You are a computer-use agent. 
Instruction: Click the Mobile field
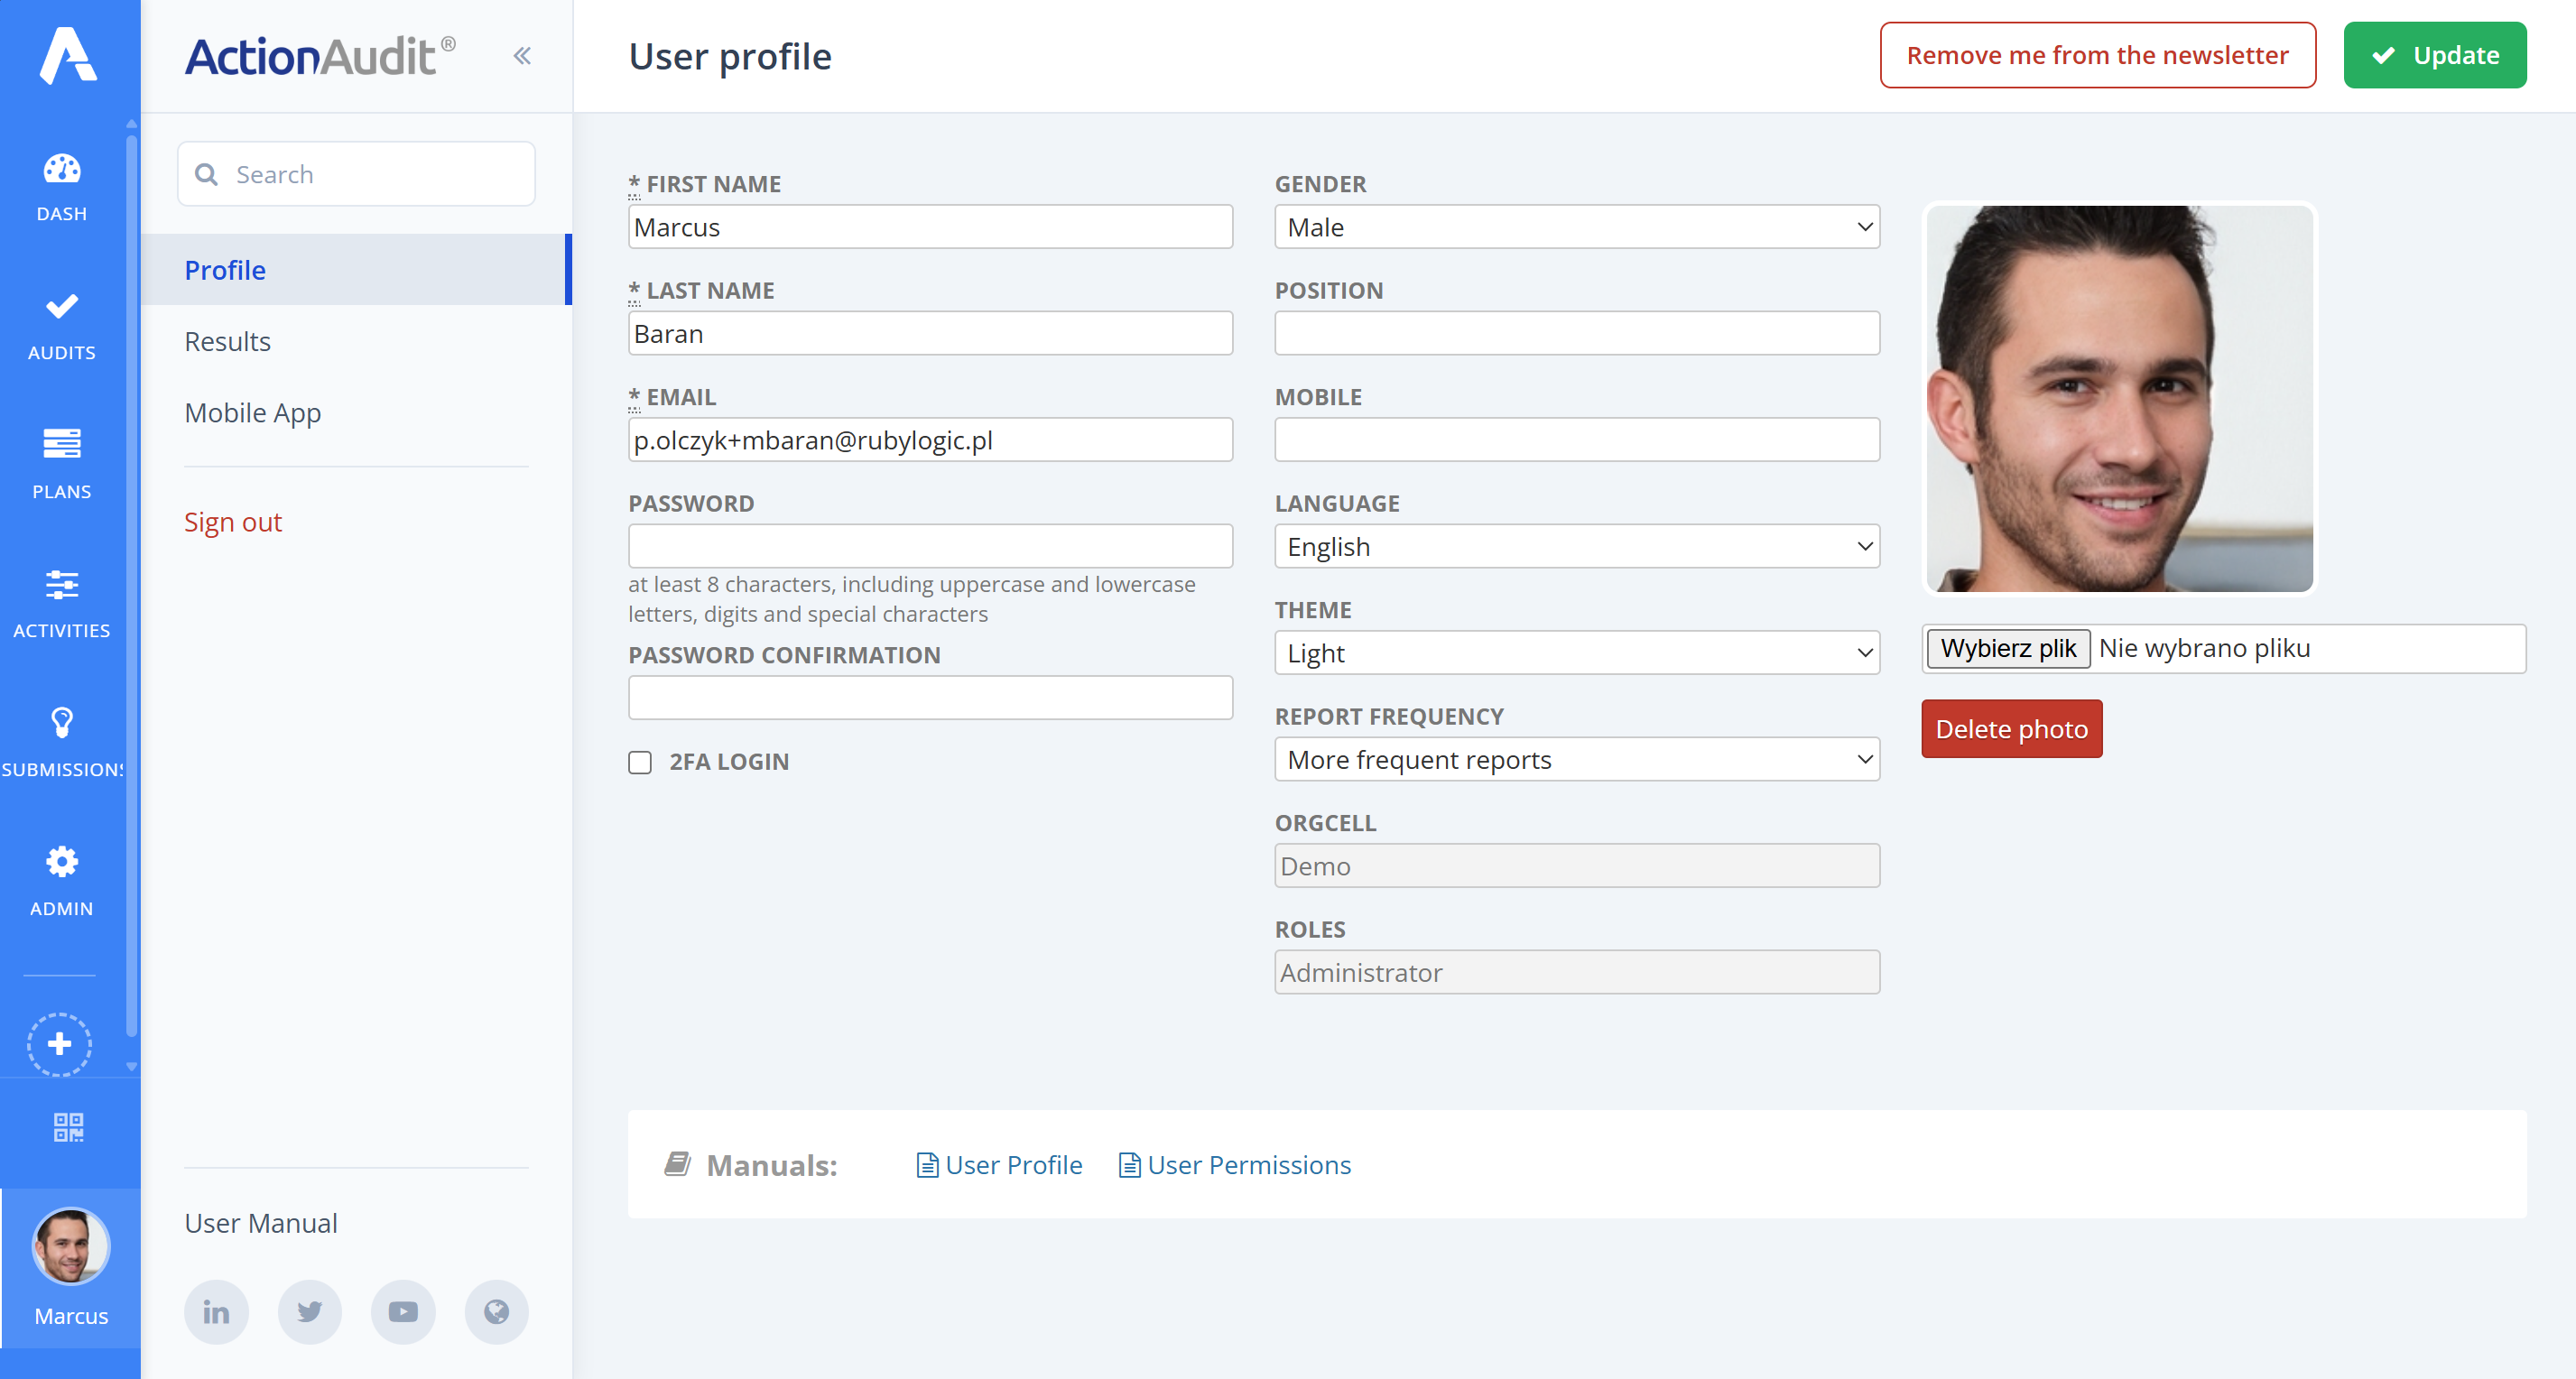tap(1577, 440)
